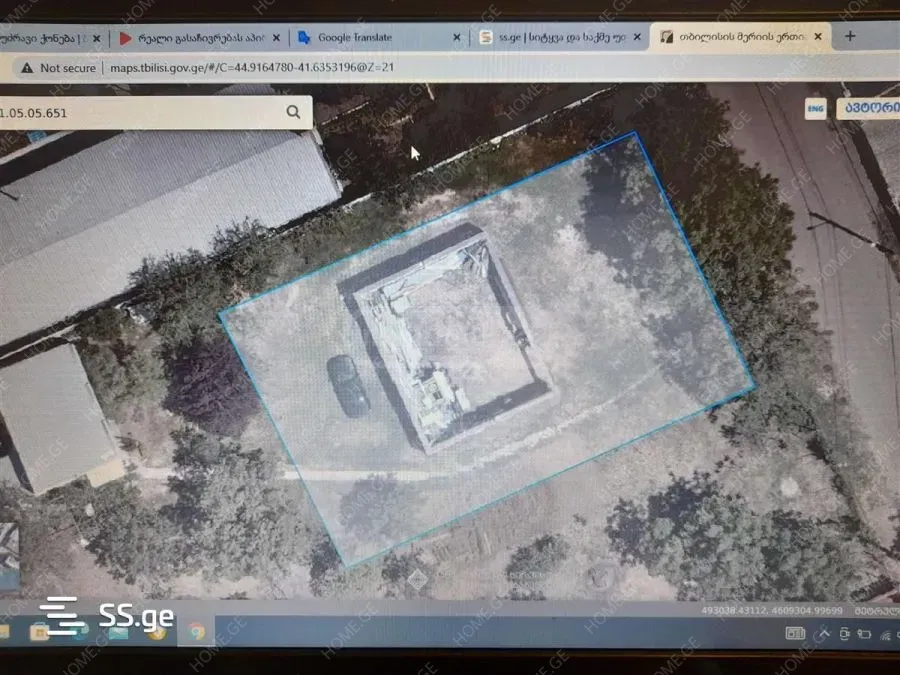
Task: Click the map search field with cadastral code
Action: point(140,112)
